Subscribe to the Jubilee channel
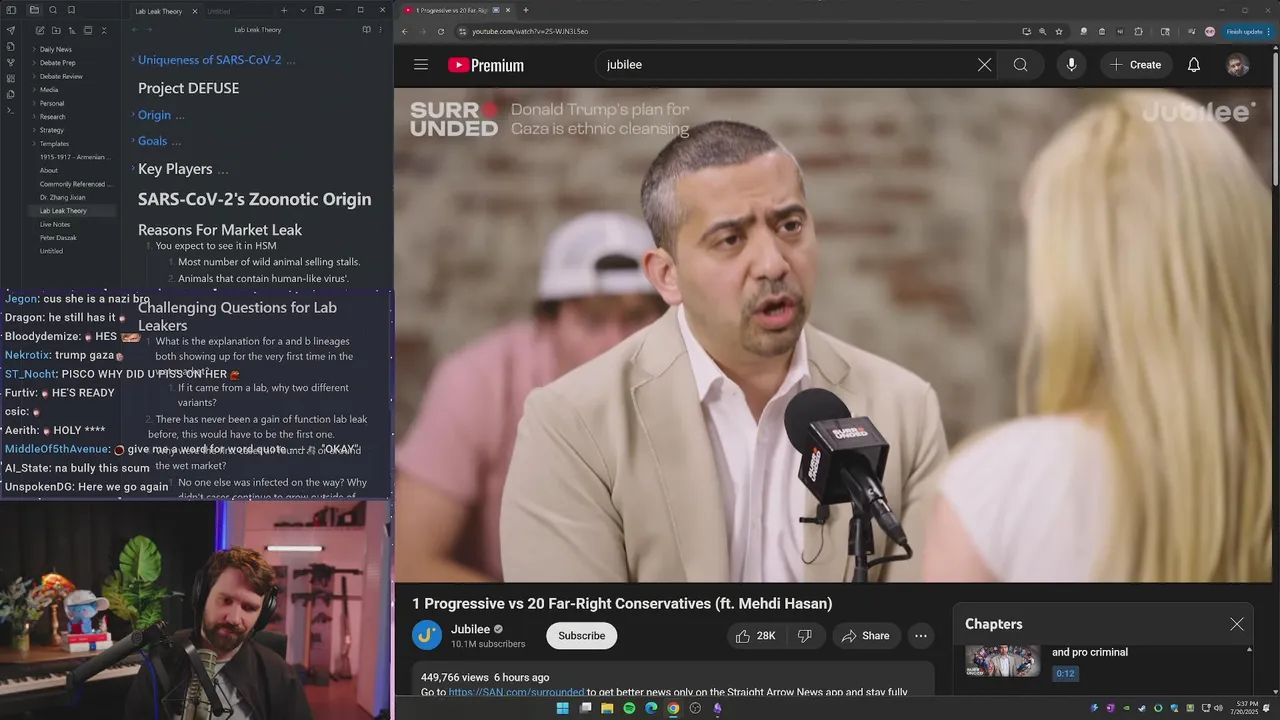1280x720 pixels. tap(581, 636)
